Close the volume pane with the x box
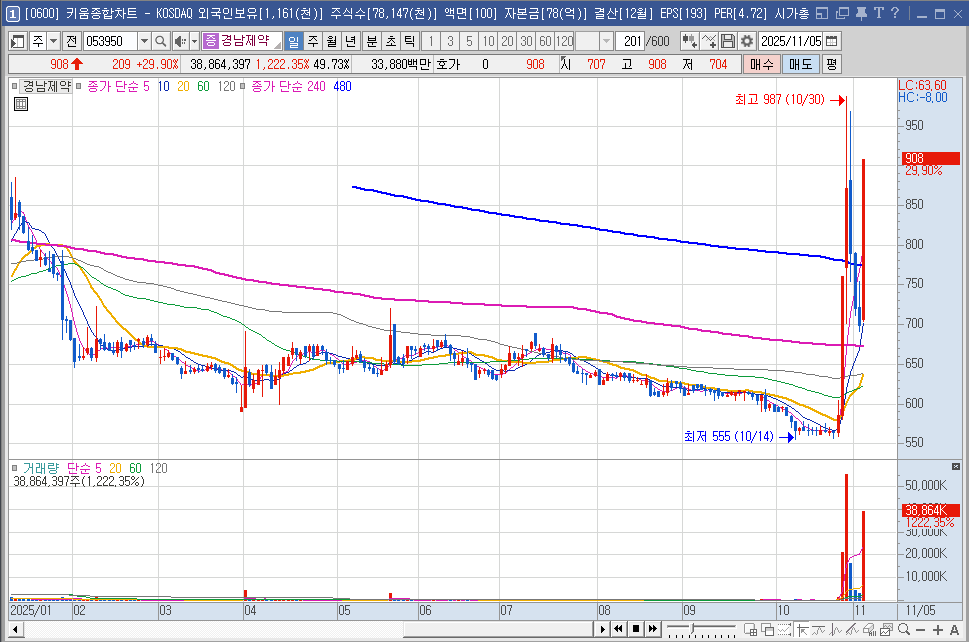 tap(955, 467)
